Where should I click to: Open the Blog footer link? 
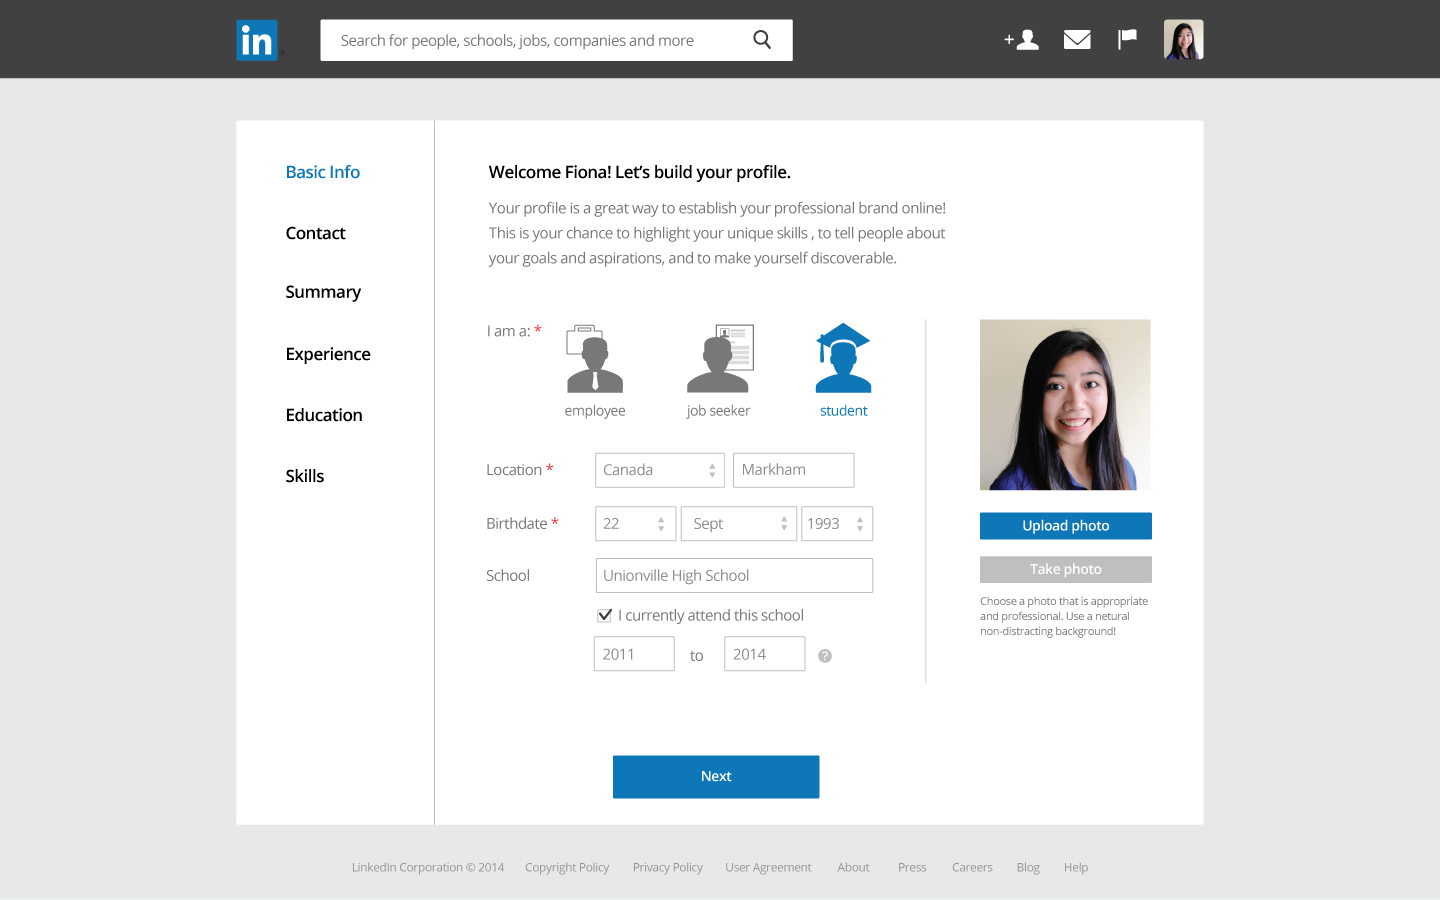[1028, 867]
